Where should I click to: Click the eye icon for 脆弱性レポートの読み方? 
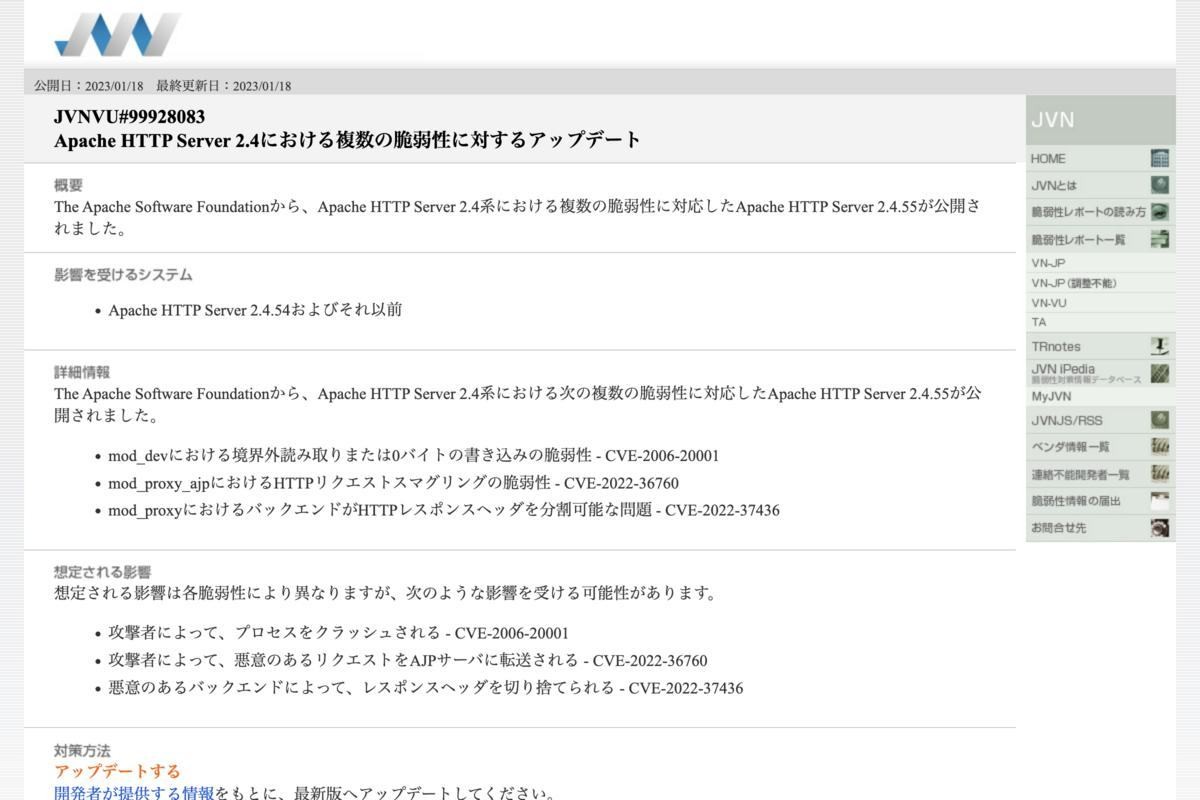1160,212
